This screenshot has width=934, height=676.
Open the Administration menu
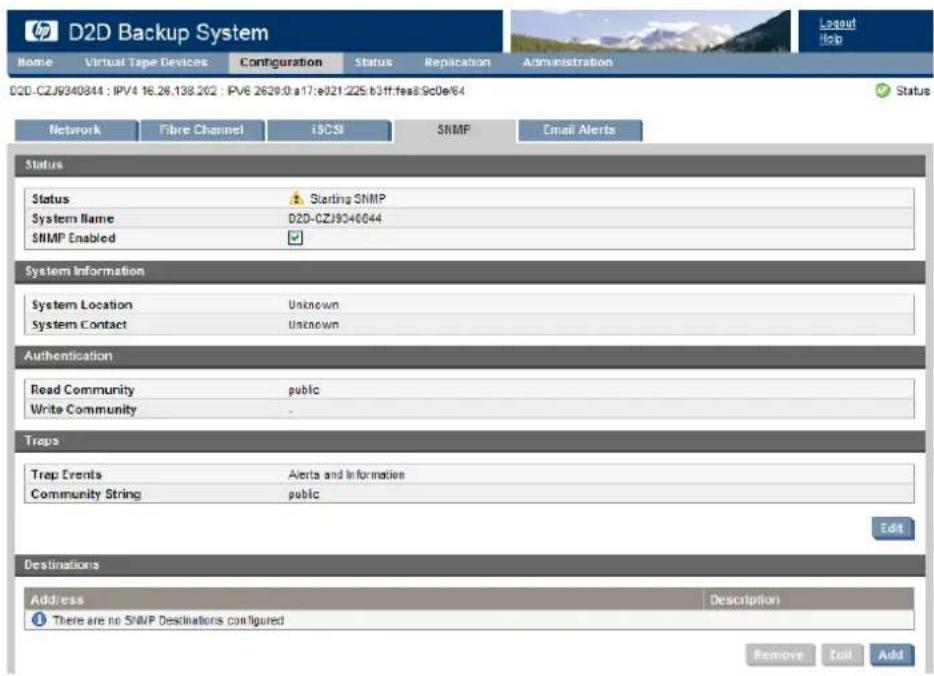point(567,62)
